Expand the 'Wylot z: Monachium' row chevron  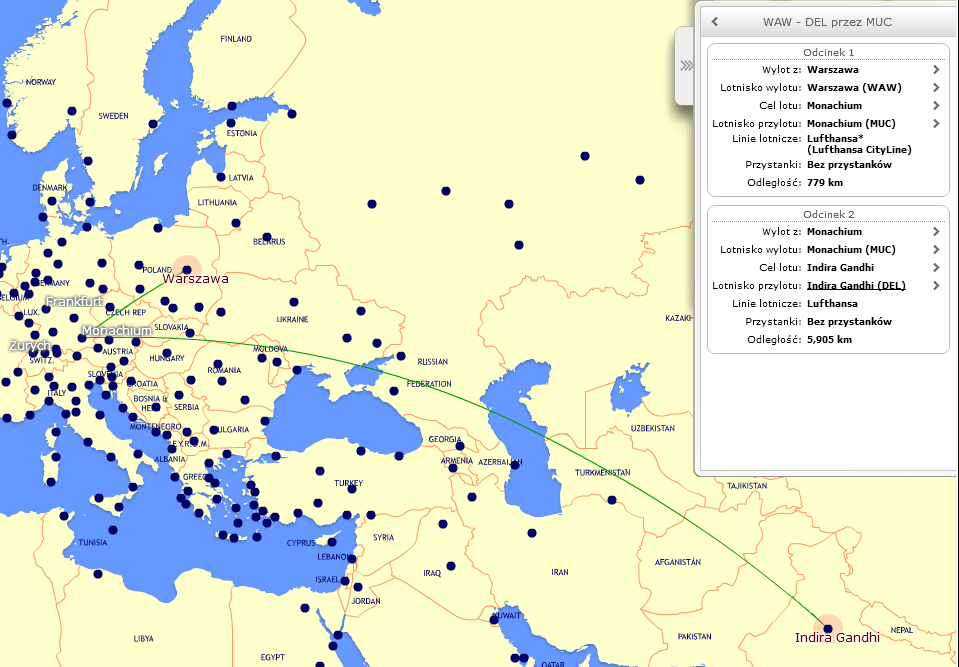[x=936, y=232]
